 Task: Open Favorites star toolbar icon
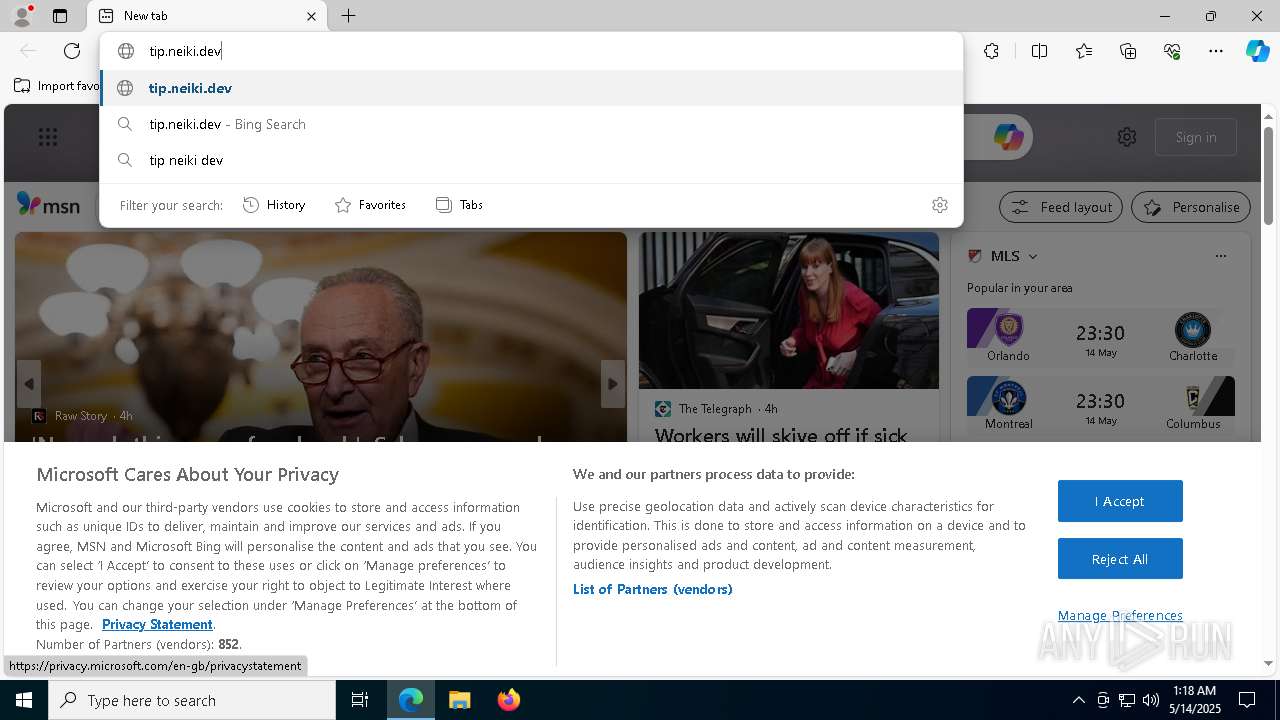click(x=1084, y=51)
